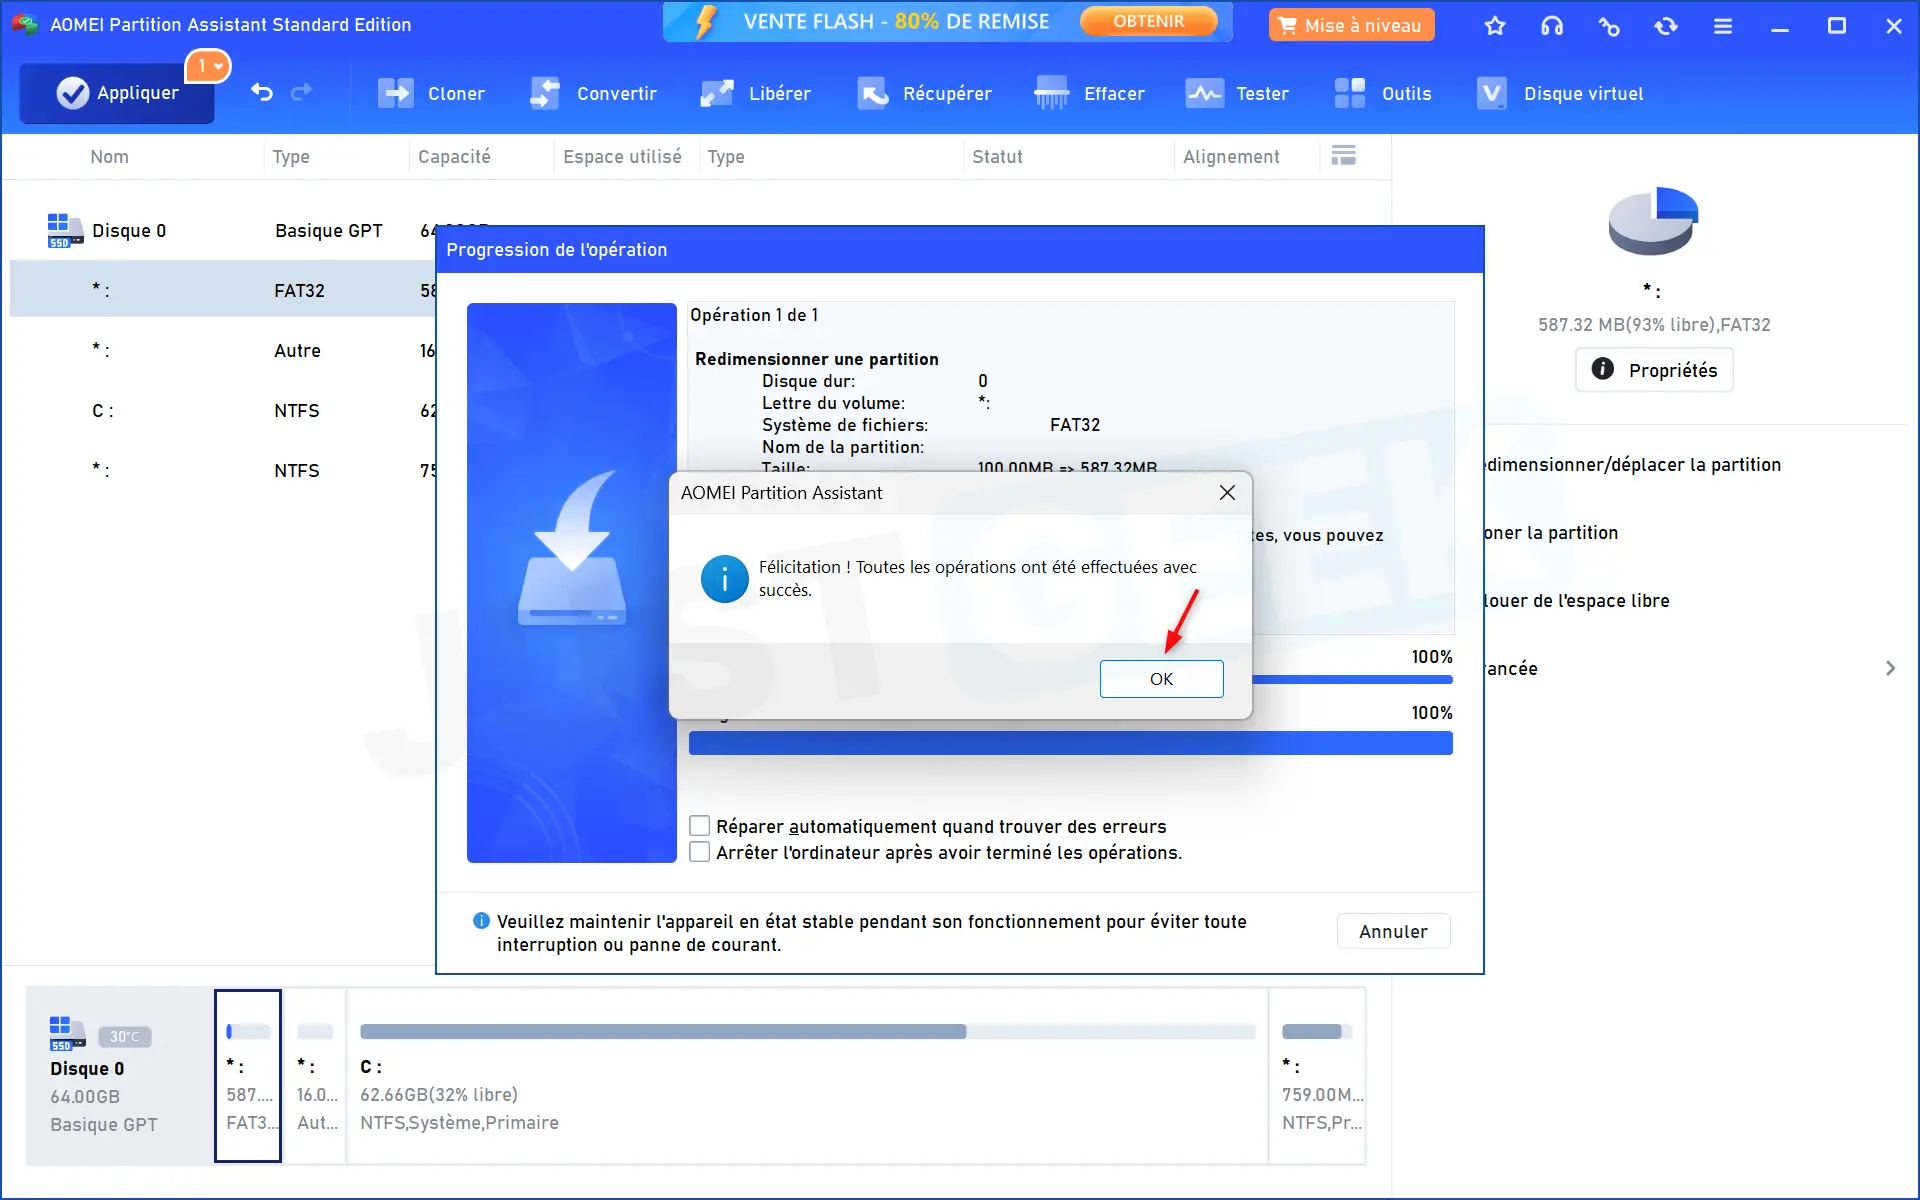Screen dimensions: 1920x1200
Task: Open the Cloner tool
Action: pyautogui.click(x=432, y=93)
